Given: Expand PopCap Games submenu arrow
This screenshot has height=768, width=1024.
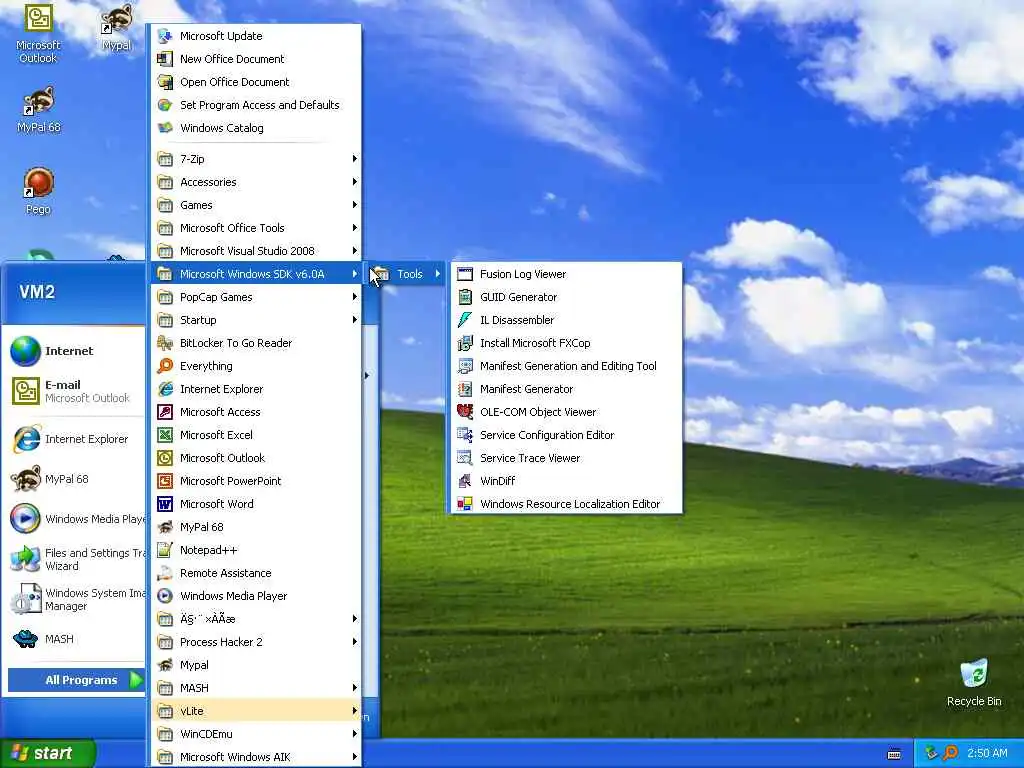Looking at the screenshot, I should coord(355,297).
